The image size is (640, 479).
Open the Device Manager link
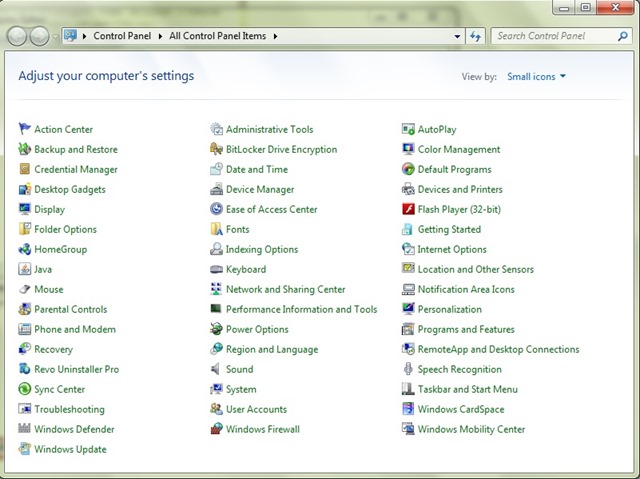click(x=260, y=189)
